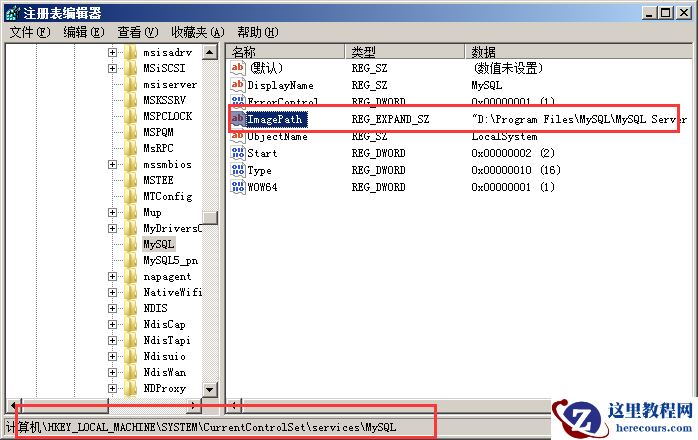Screen dimensions: 698x440
Task: Click the mssmbios folder icon
Action: 130,164
